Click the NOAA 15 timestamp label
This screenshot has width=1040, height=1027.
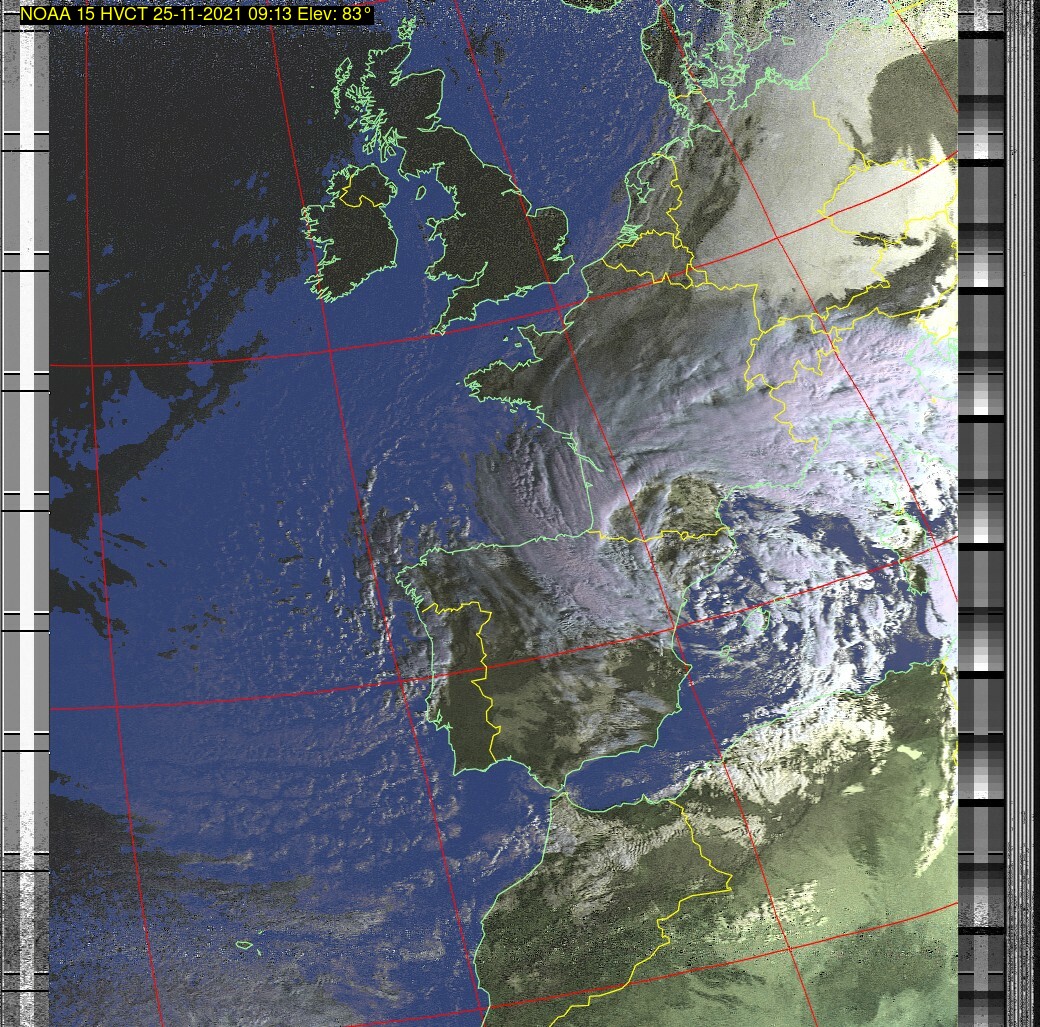(x=196, y=14)
